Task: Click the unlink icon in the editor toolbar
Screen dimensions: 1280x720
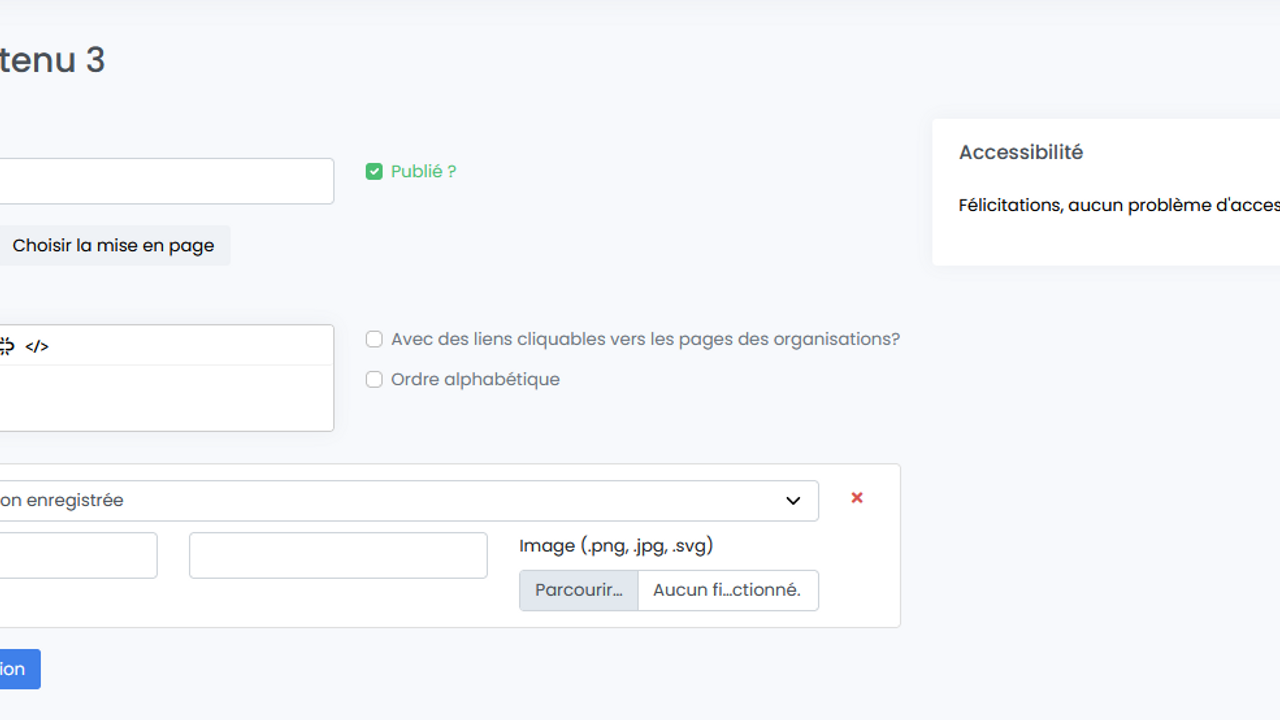Action: click(x=6, y=346)
